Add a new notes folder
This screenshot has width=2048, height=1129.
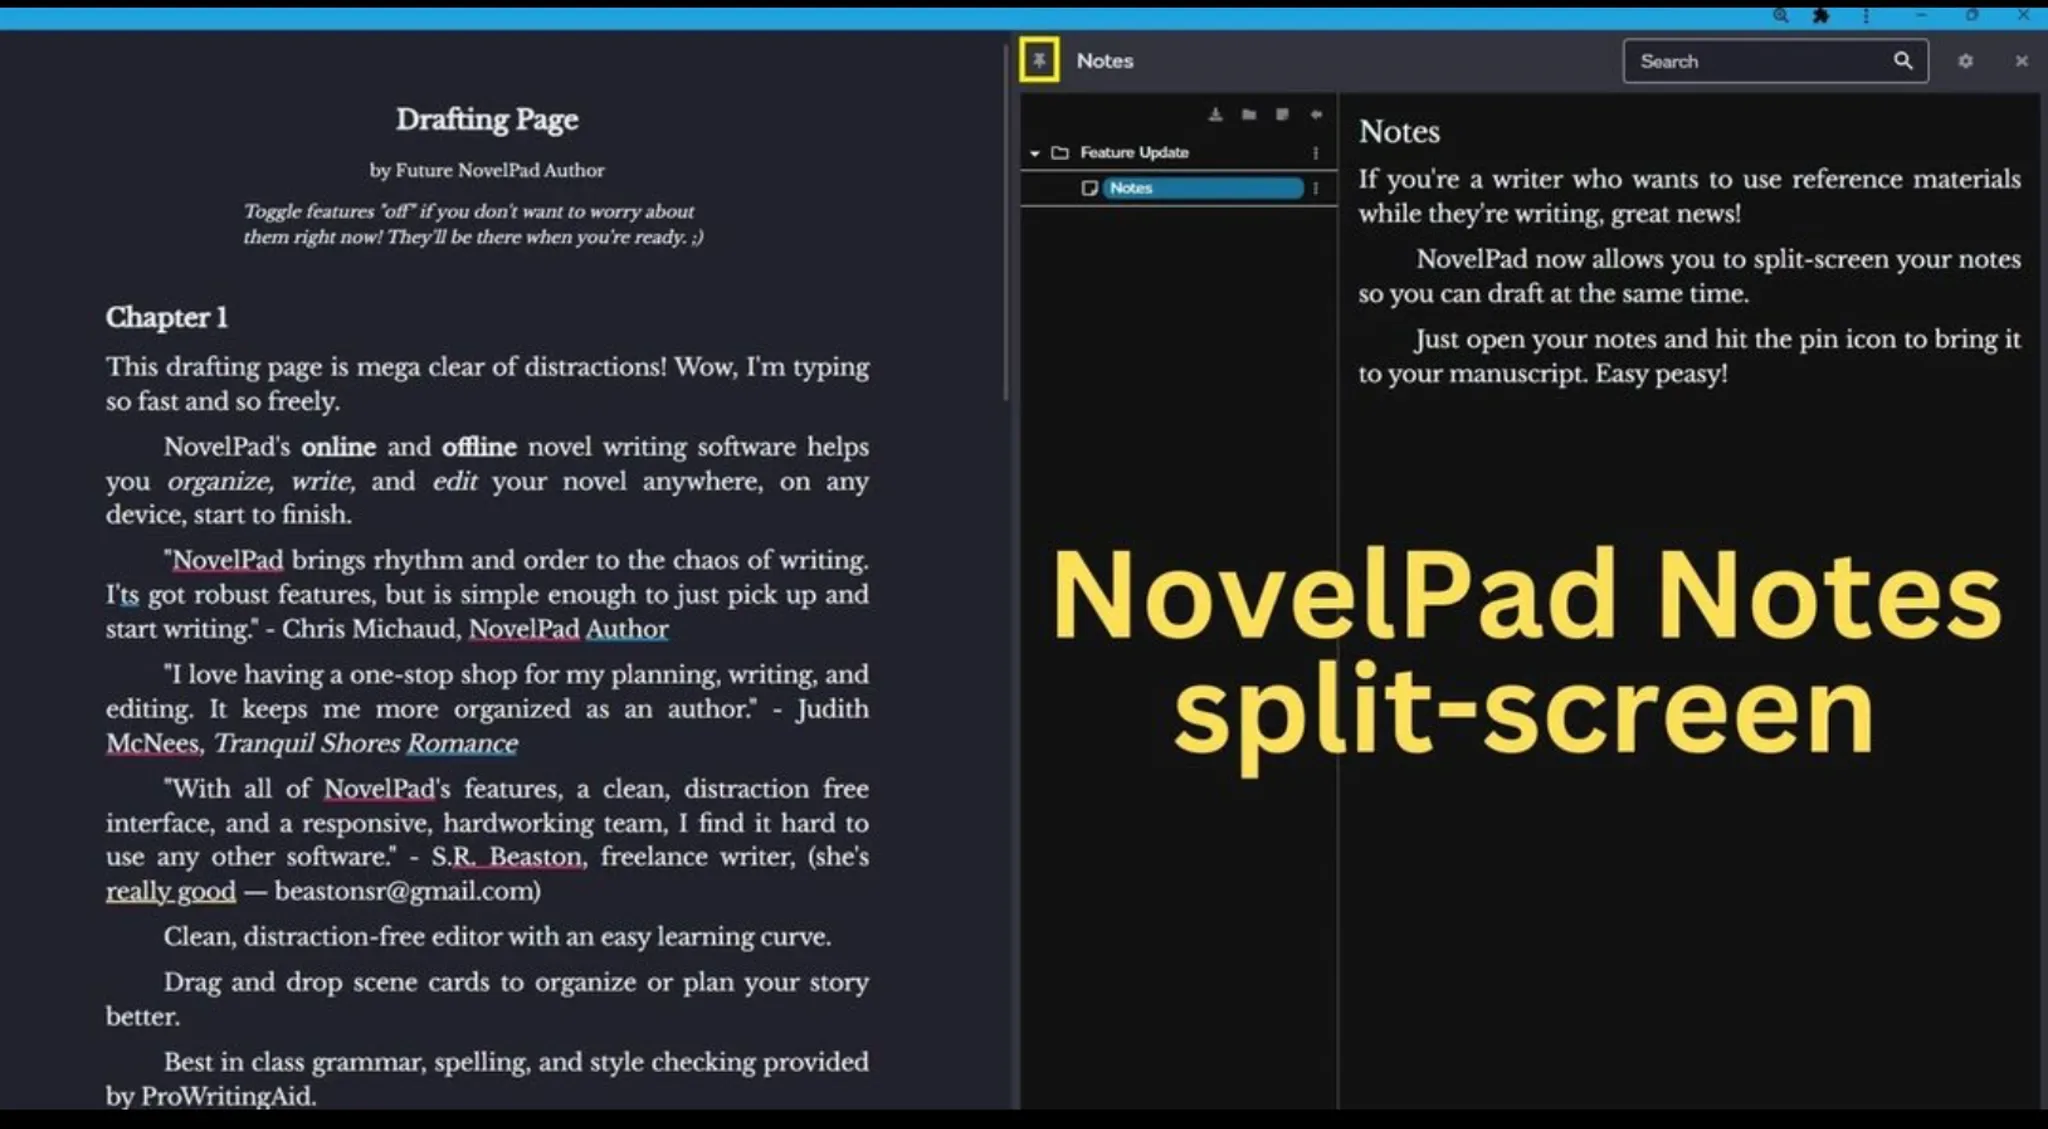(x=1249, y=115)
